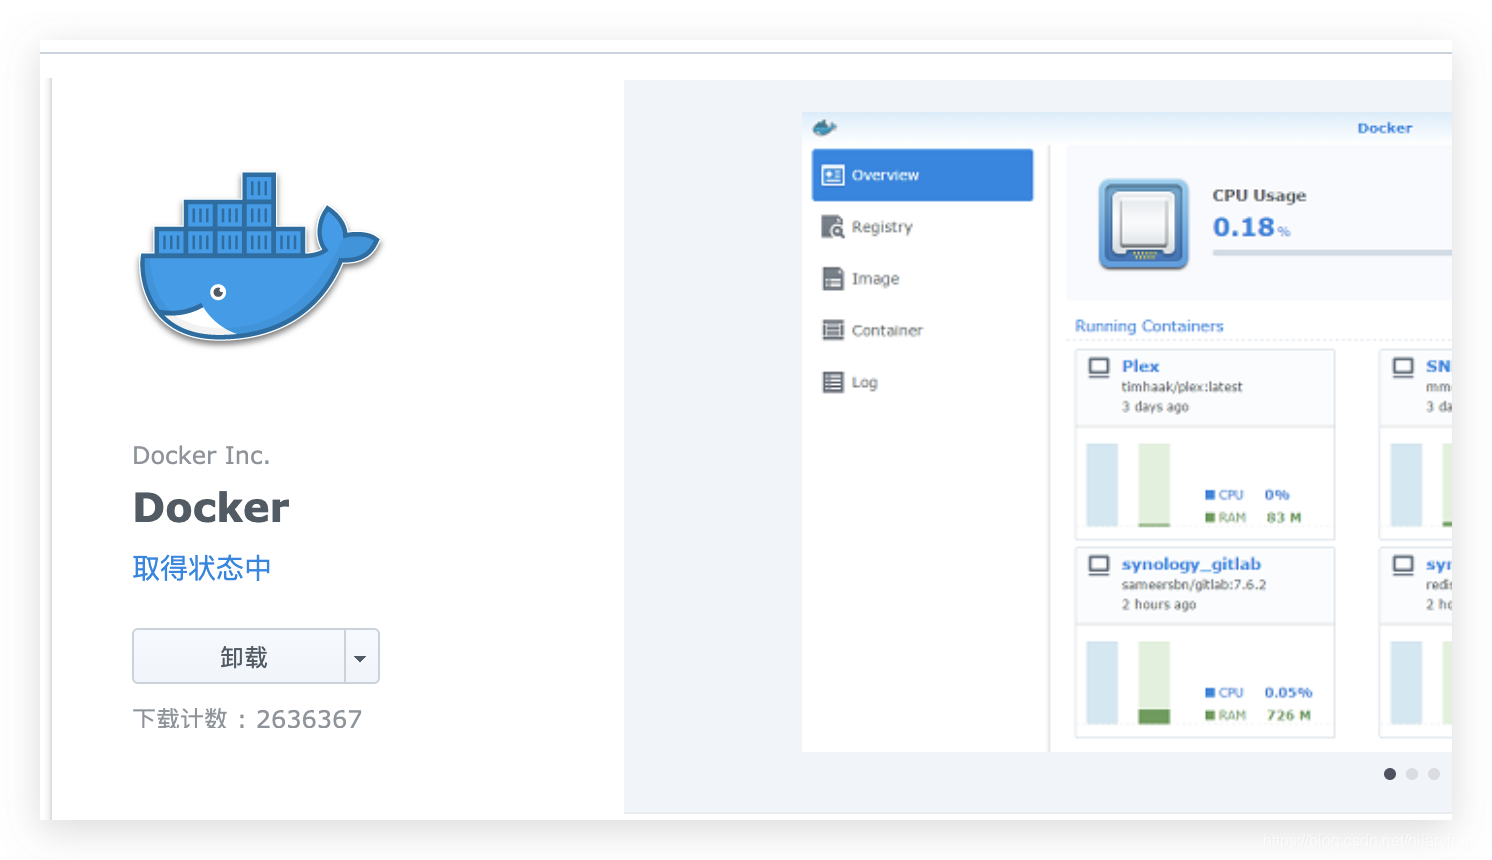Image resolution: width=1492 pixels, height=860 pixels.
Task: Click the 下载计数：2636367 download count
Action: coord(247,719)
